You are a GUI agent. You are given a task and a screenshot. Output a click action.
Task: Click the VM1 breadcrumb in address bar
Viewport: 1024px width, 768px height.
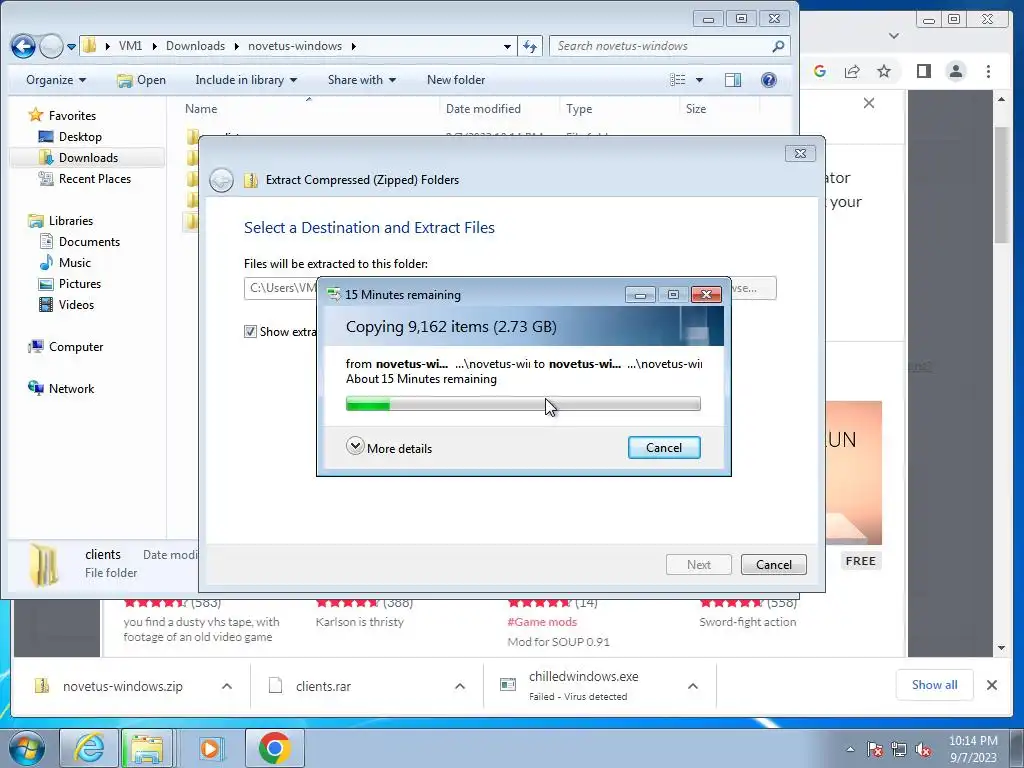[131, 46]
